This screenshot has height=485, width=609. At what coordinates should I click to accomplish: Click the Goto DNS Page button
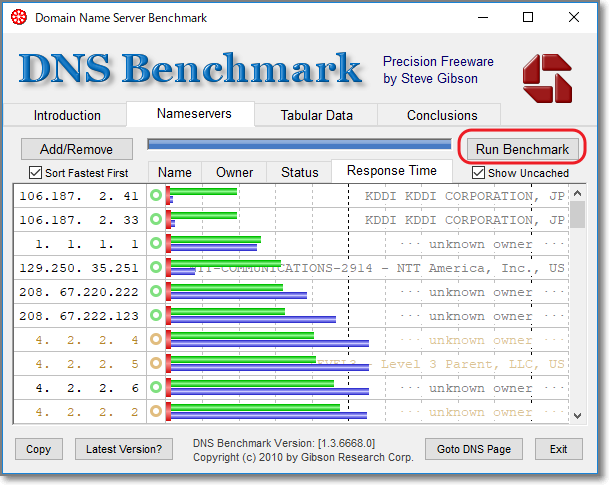(475, 449)
